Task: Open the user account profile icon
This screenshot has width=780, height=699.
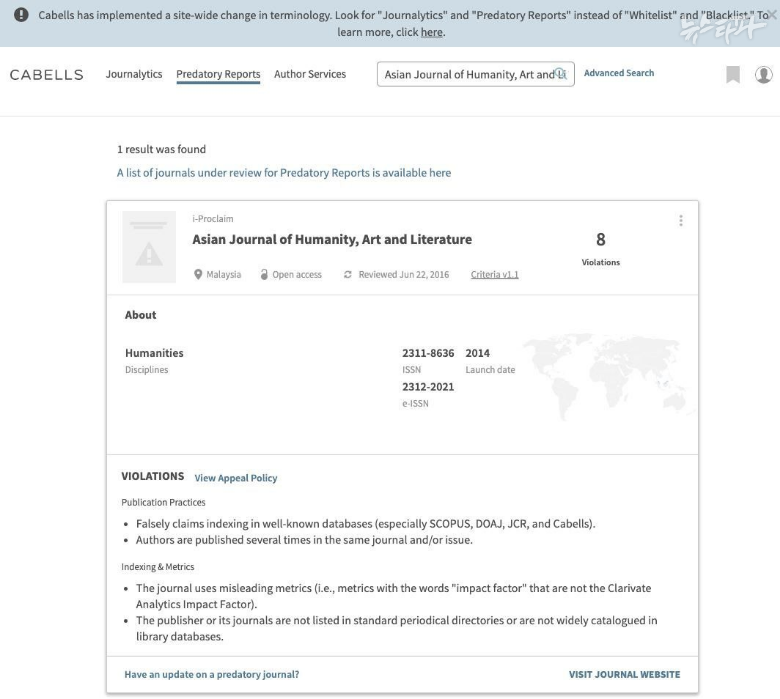Action: click(x=764, y=75)
